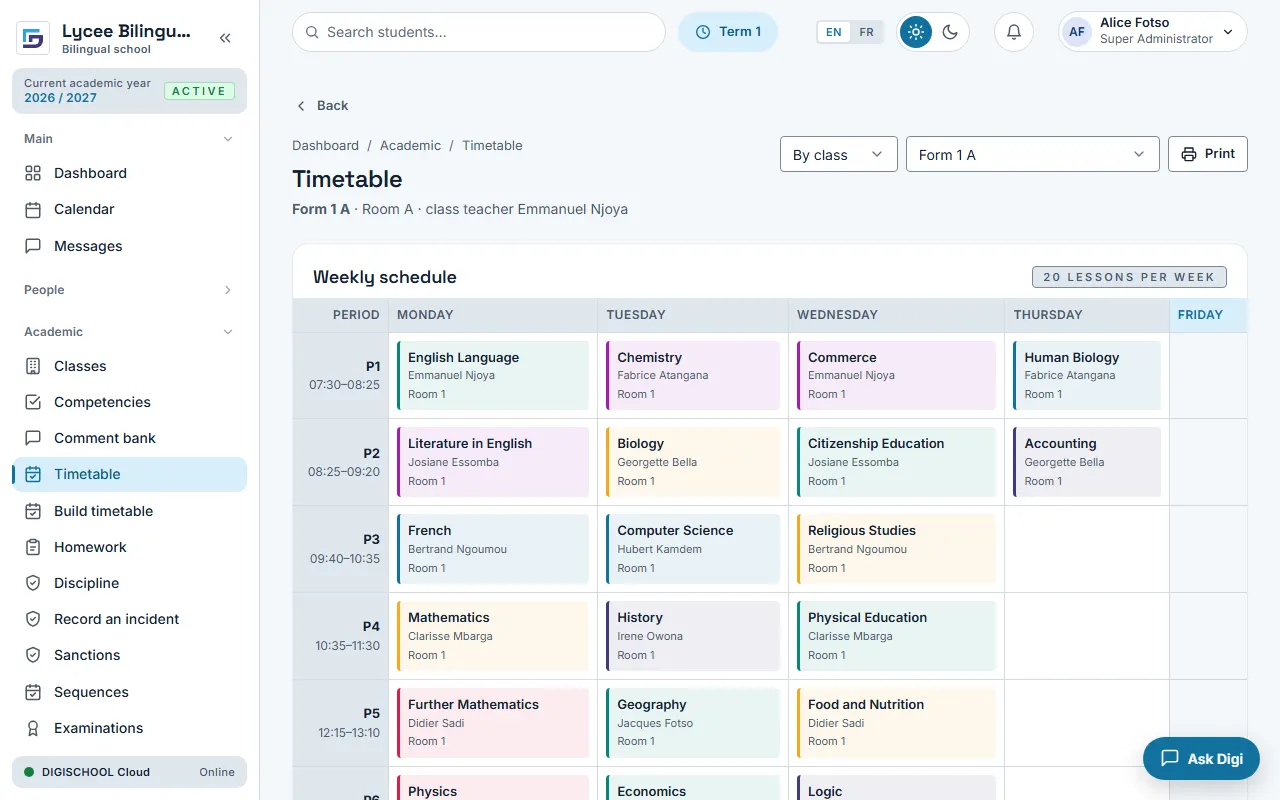
Task: Collapse the Main sidebar section
Action: 129,139
